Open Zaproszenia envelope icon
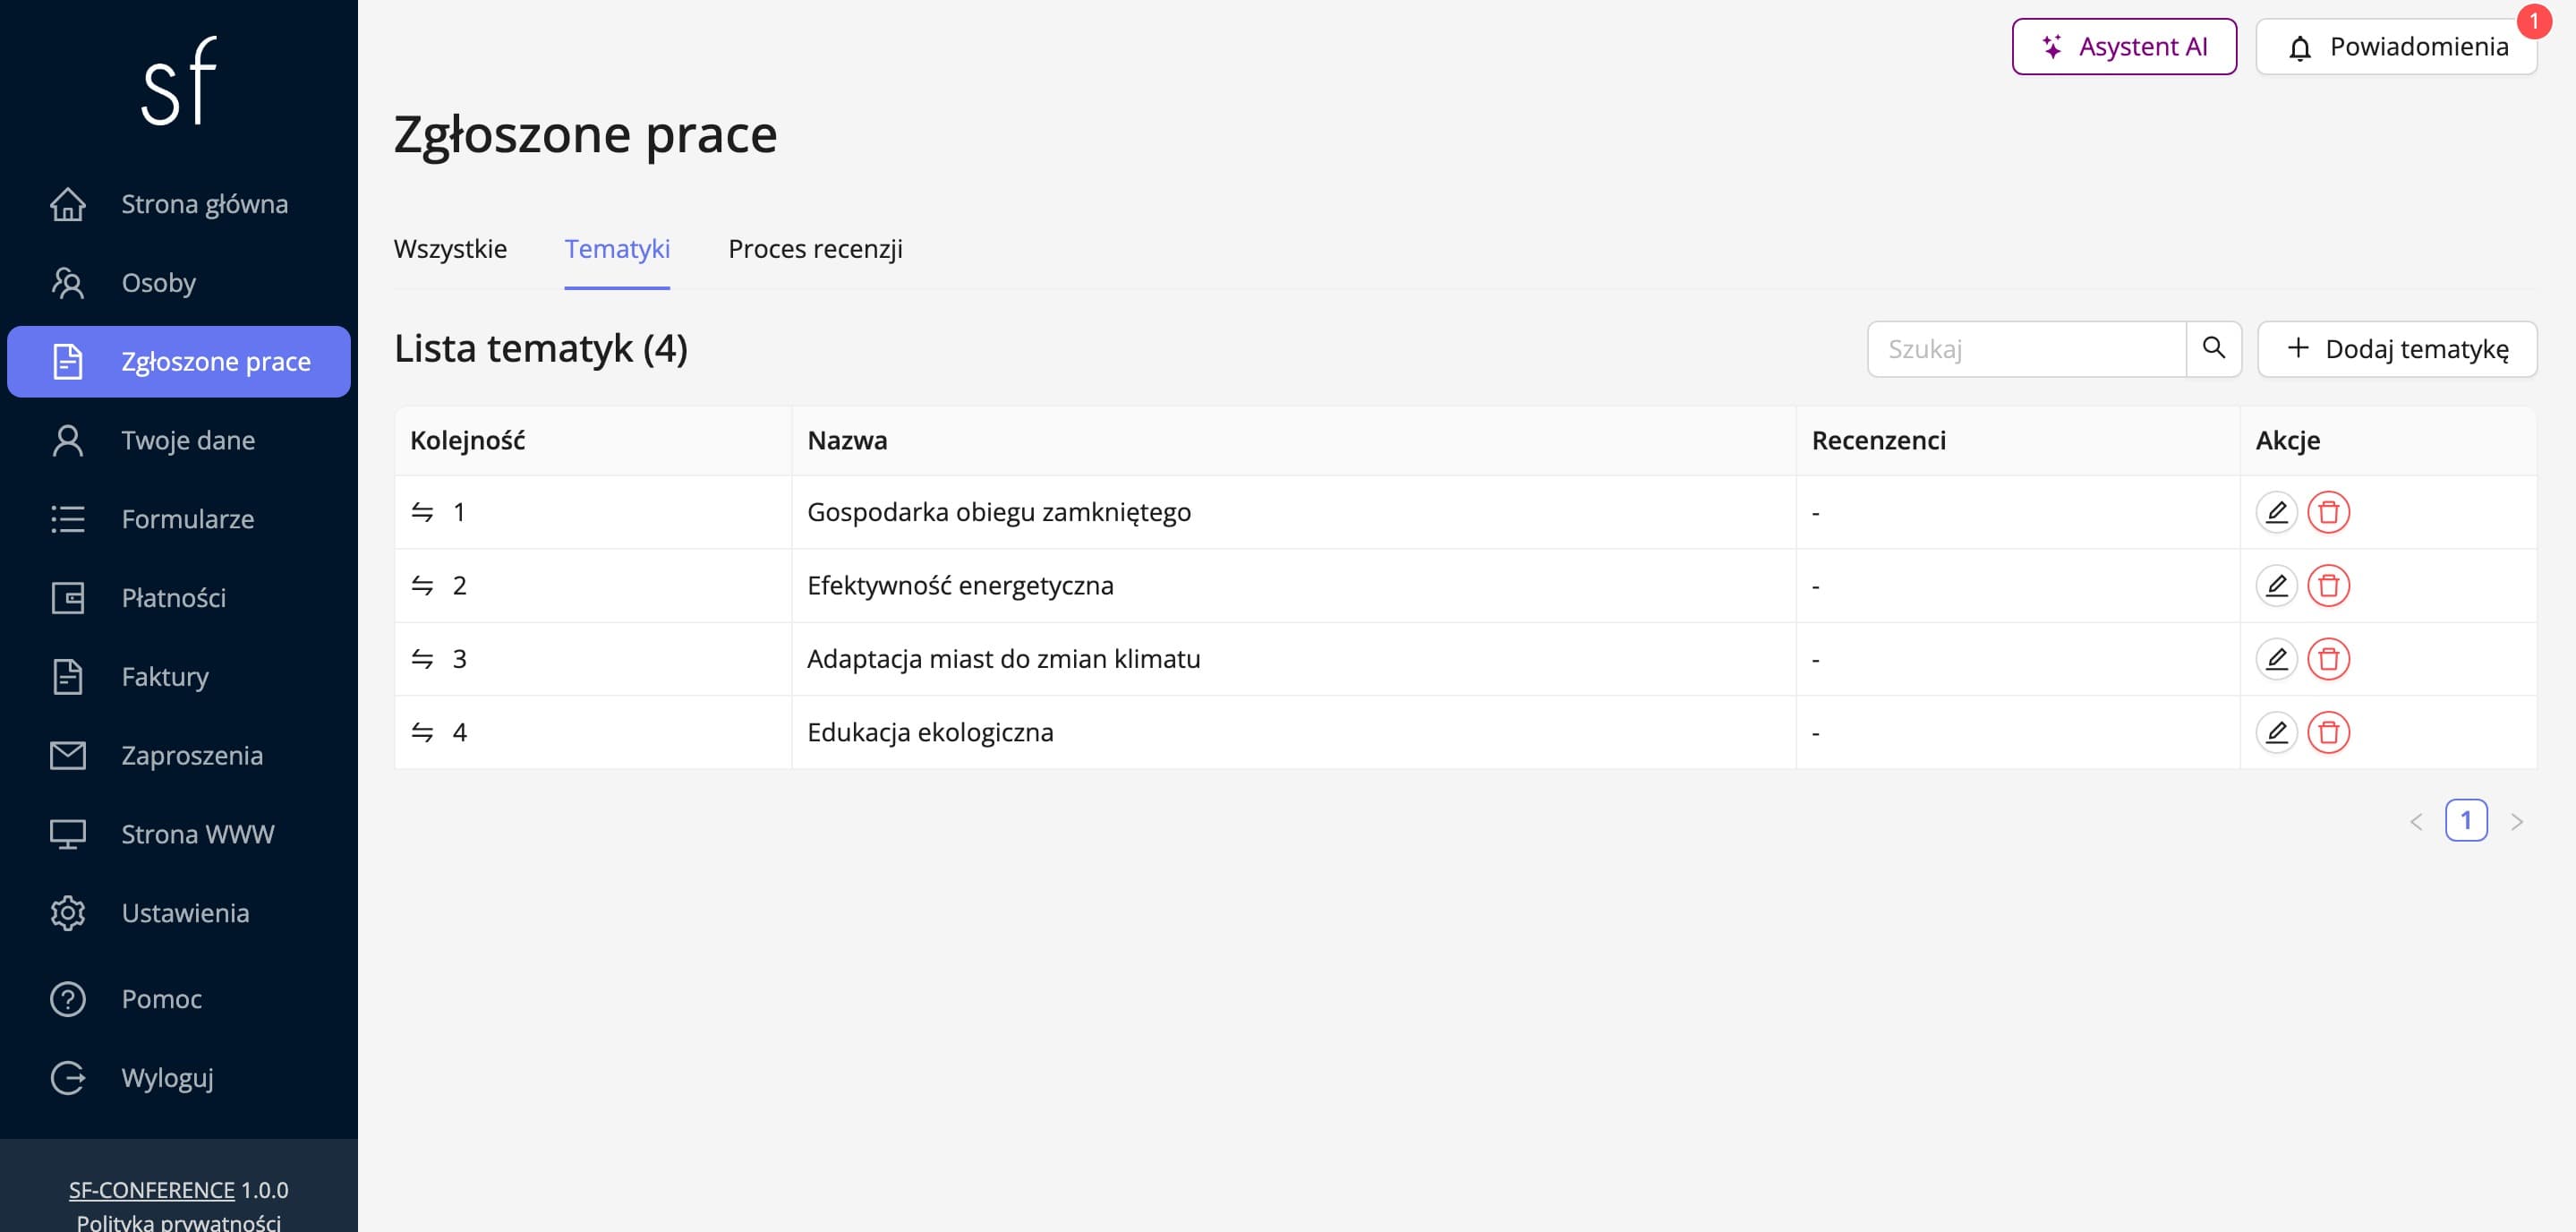Image resolution: width=2576 pixels, height=1232 pixels. tap(68, 755)
